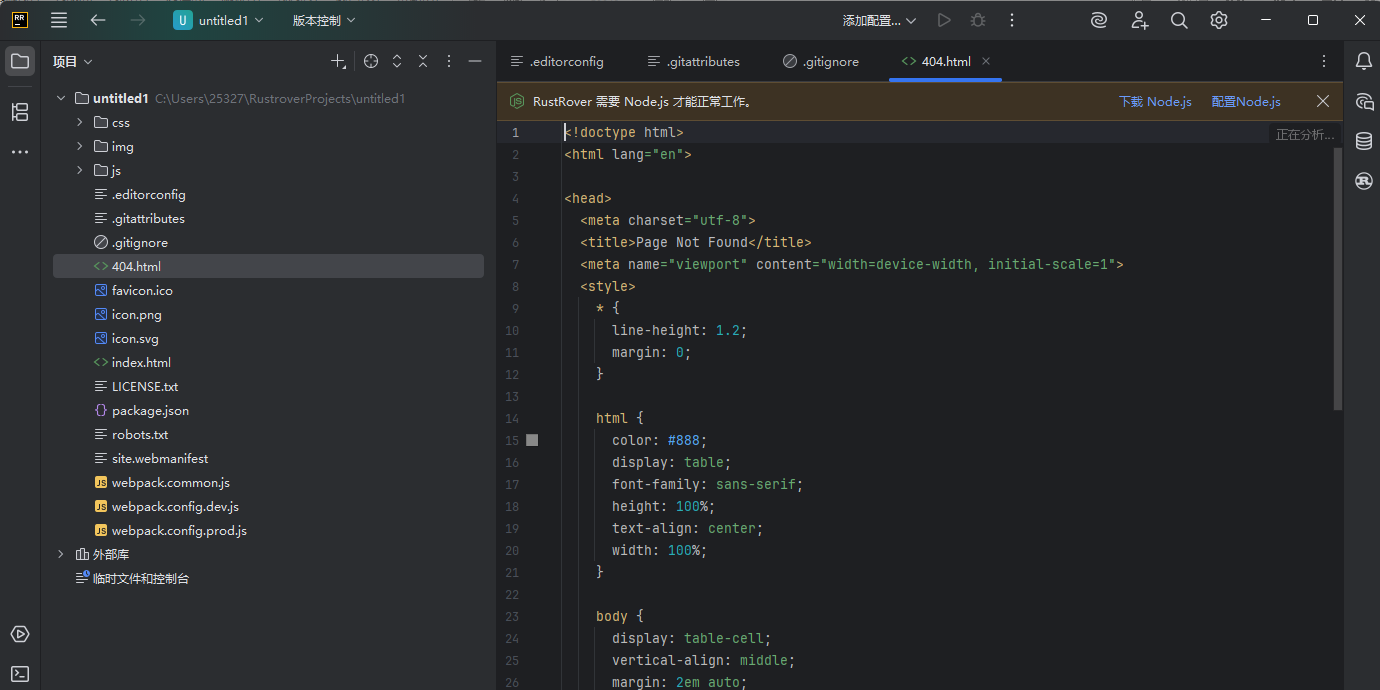Click the Search Everywhere magnifier icon
The height and width of the screenshot is (690, 1380).
click(1179, 20)
